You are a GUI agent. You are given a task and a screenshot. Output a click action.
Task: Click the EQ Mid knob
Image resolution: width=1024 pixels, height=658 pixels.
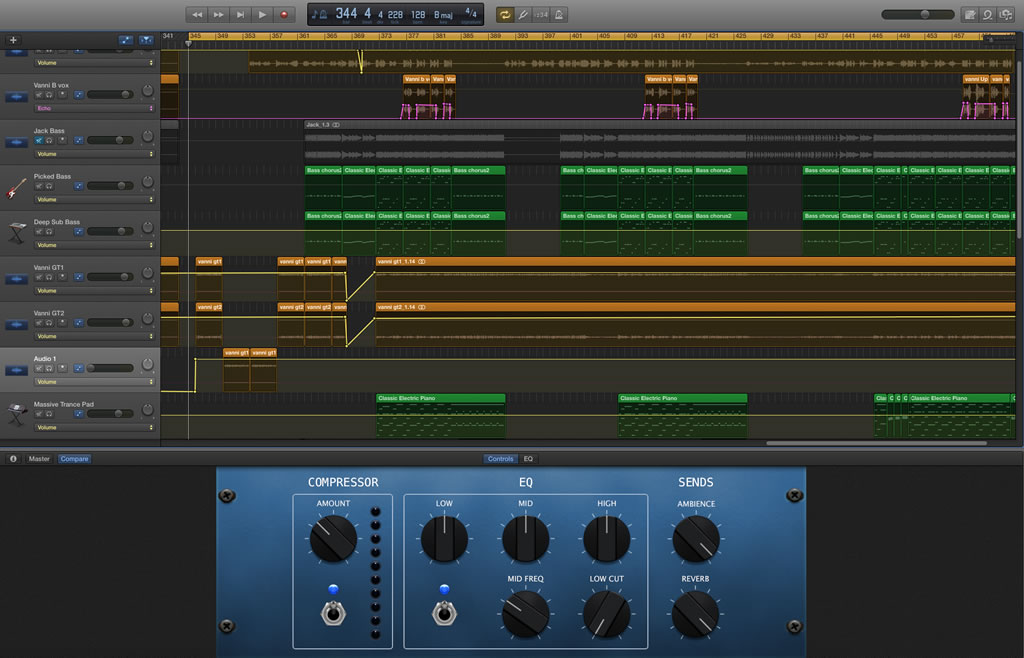point(526,539)
